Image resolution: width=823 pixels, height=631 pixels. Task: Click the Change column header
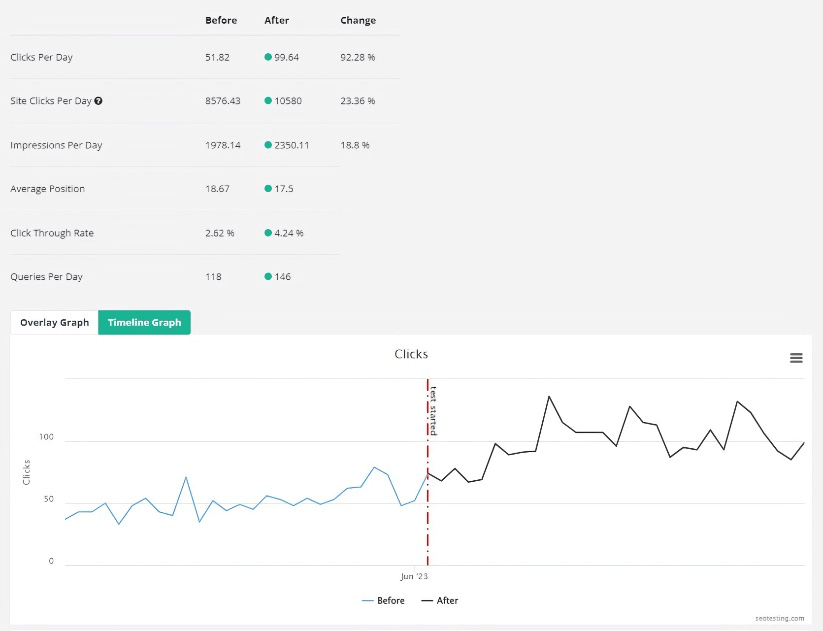[x=358, y=20]
